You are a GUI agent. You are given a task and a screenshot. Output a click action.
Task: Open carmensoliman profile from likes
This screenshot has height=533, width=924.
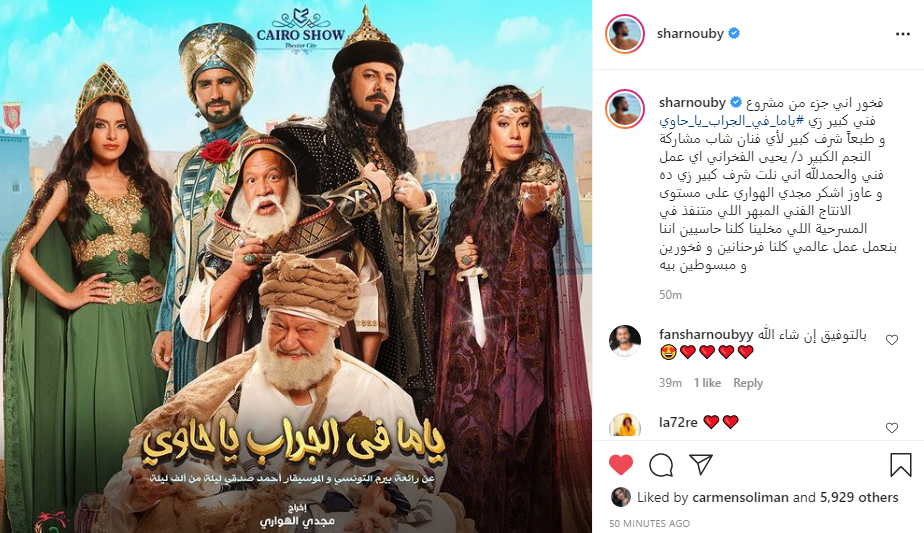point(740,498)
